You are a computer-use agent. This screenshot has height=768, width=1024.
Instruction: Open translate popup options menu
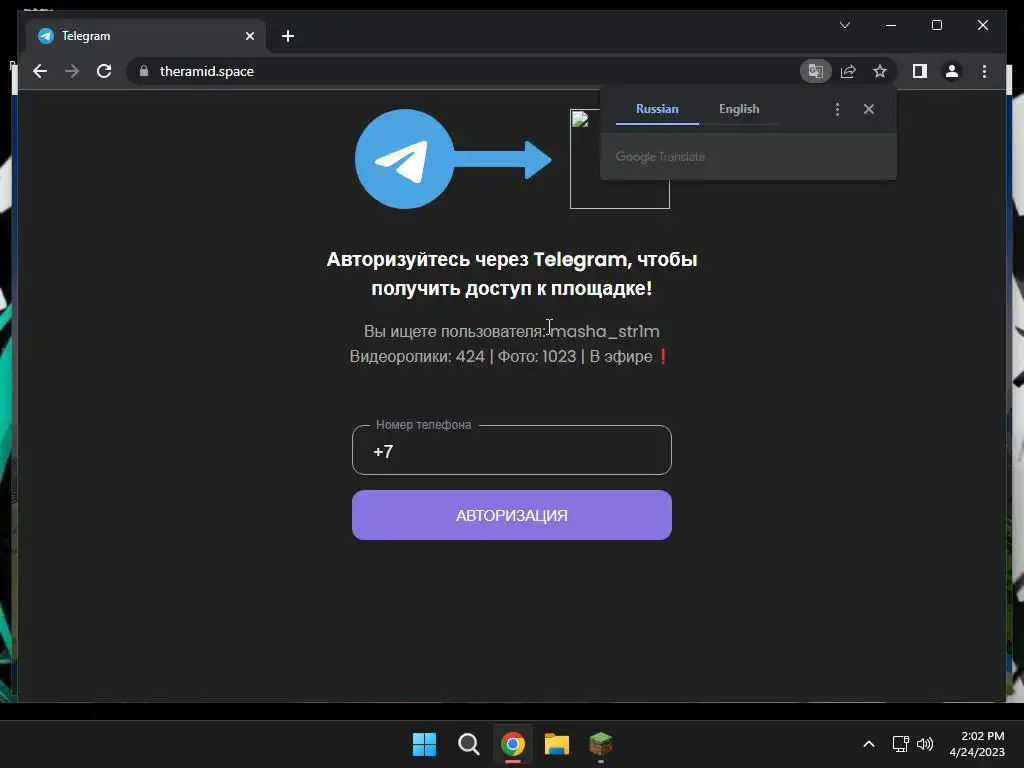pyautogui.click(x=837, y=109)
